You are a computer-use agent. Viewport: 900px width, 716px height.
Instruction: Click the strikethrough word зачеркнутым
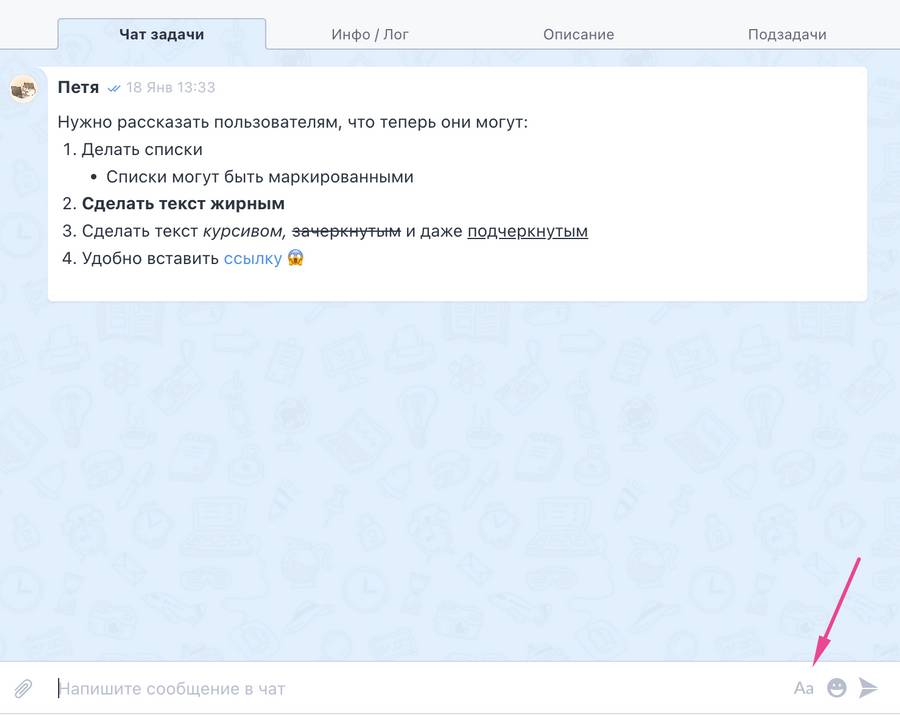[x=346, y=231]
